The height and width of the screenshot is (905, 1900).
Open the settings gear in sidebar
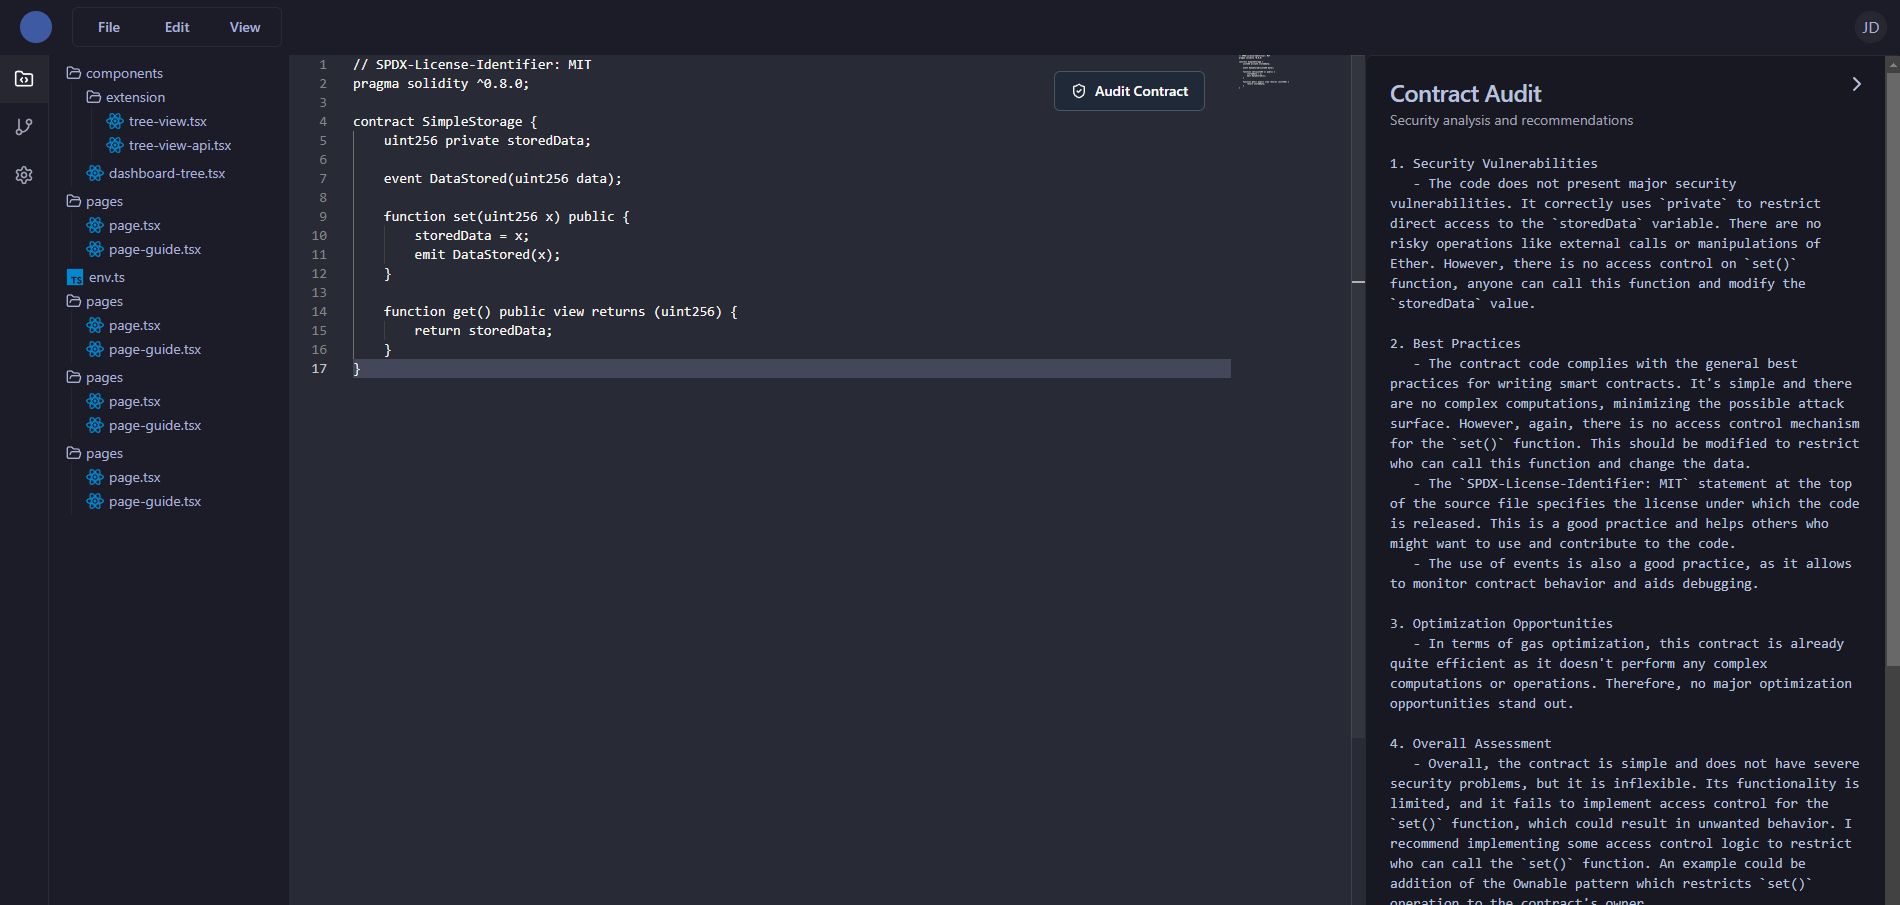24,175
